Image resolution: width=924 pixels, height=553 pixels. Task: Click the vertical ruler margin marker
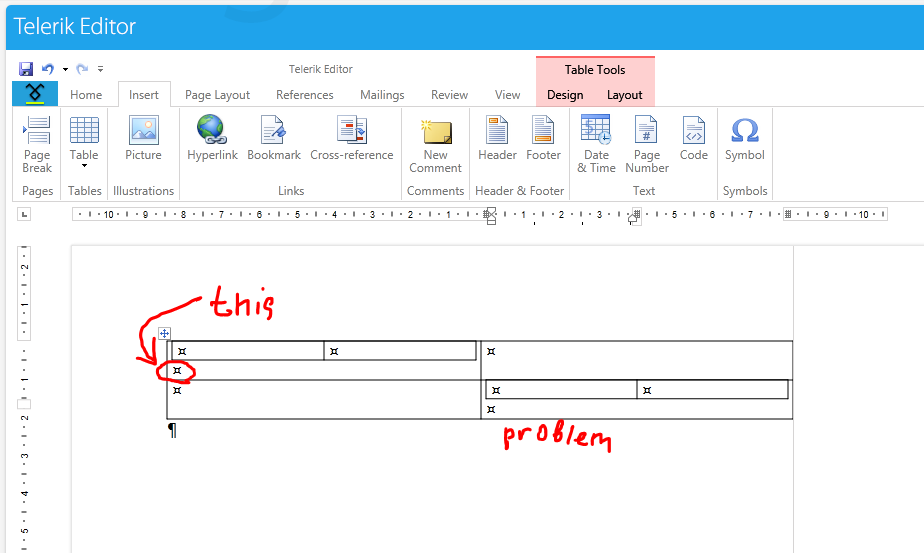(x=24, y=404)
